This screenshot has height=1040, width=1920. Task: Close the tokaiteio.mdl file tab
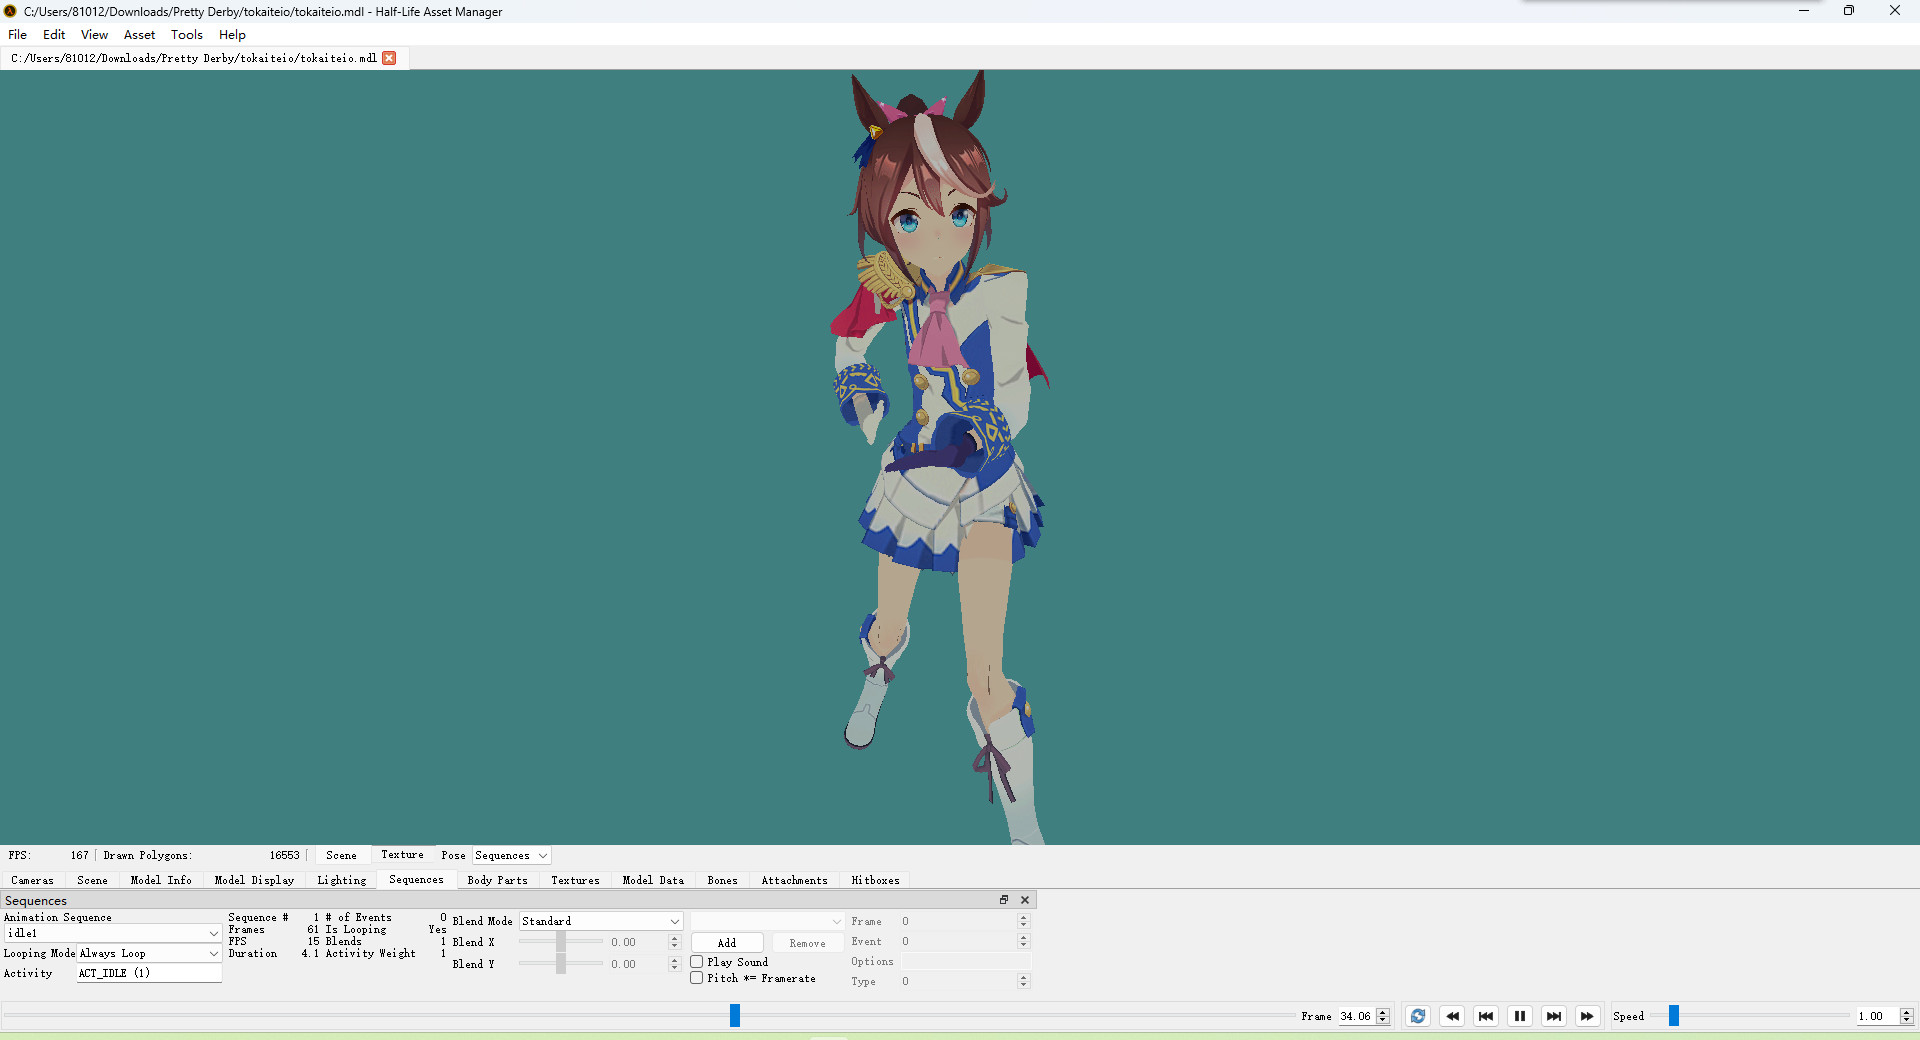(389, 58)
